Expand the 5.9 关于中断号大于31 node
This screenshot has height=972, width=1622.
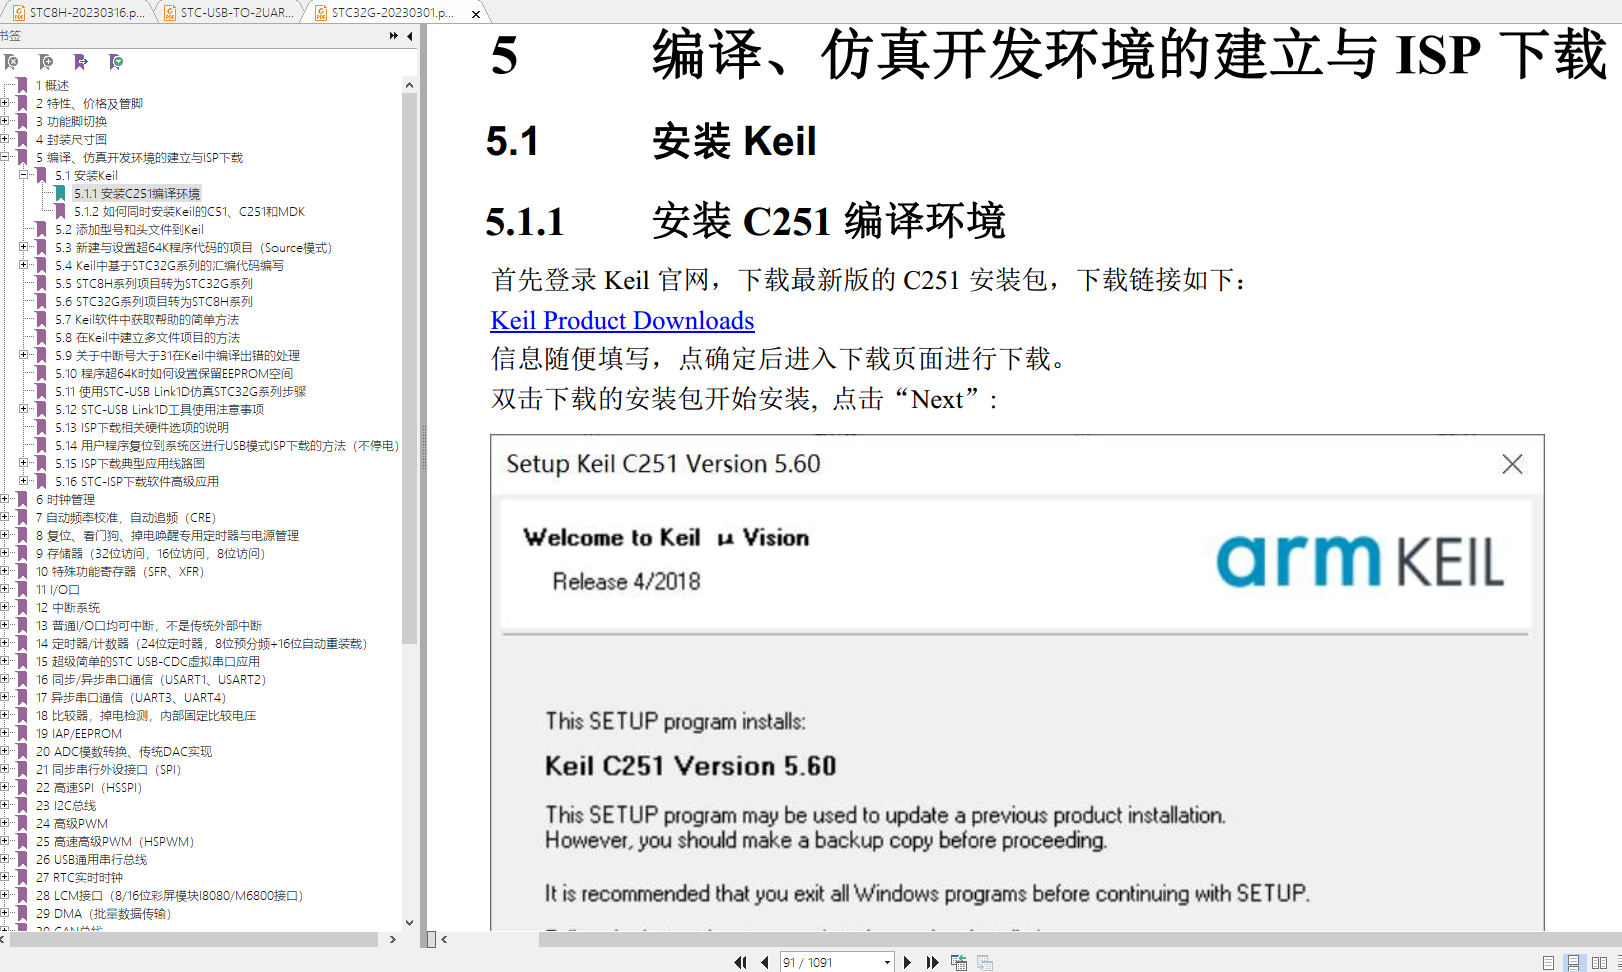(x=24, y=355)
